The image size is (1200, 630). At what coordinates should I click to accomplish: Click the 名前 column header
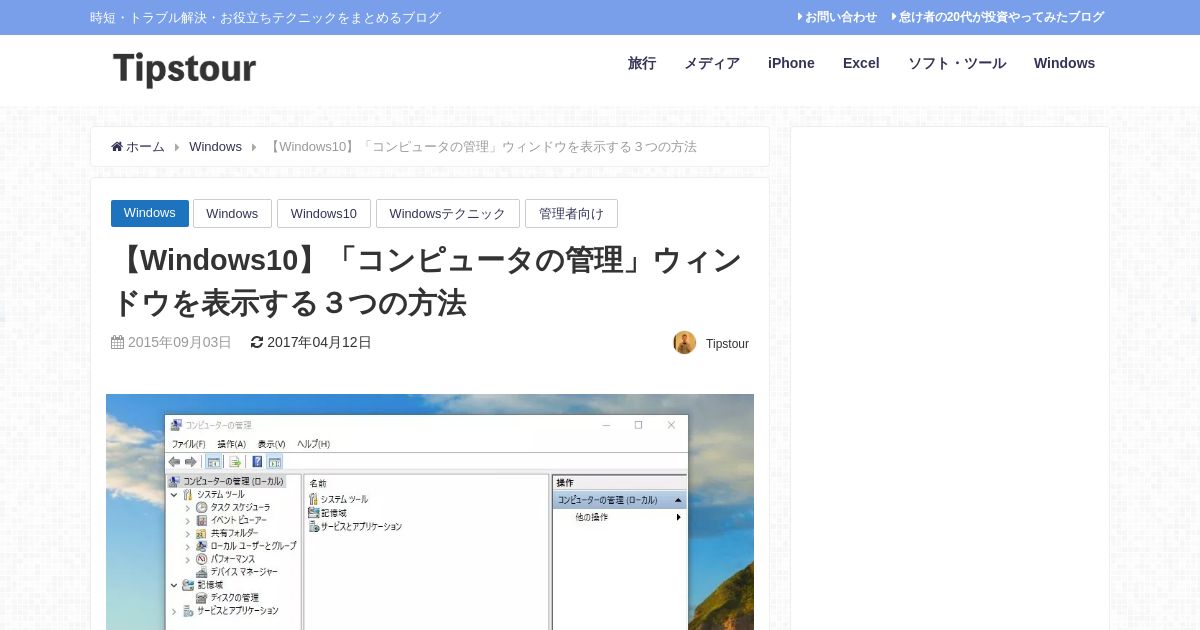(318, 483)
